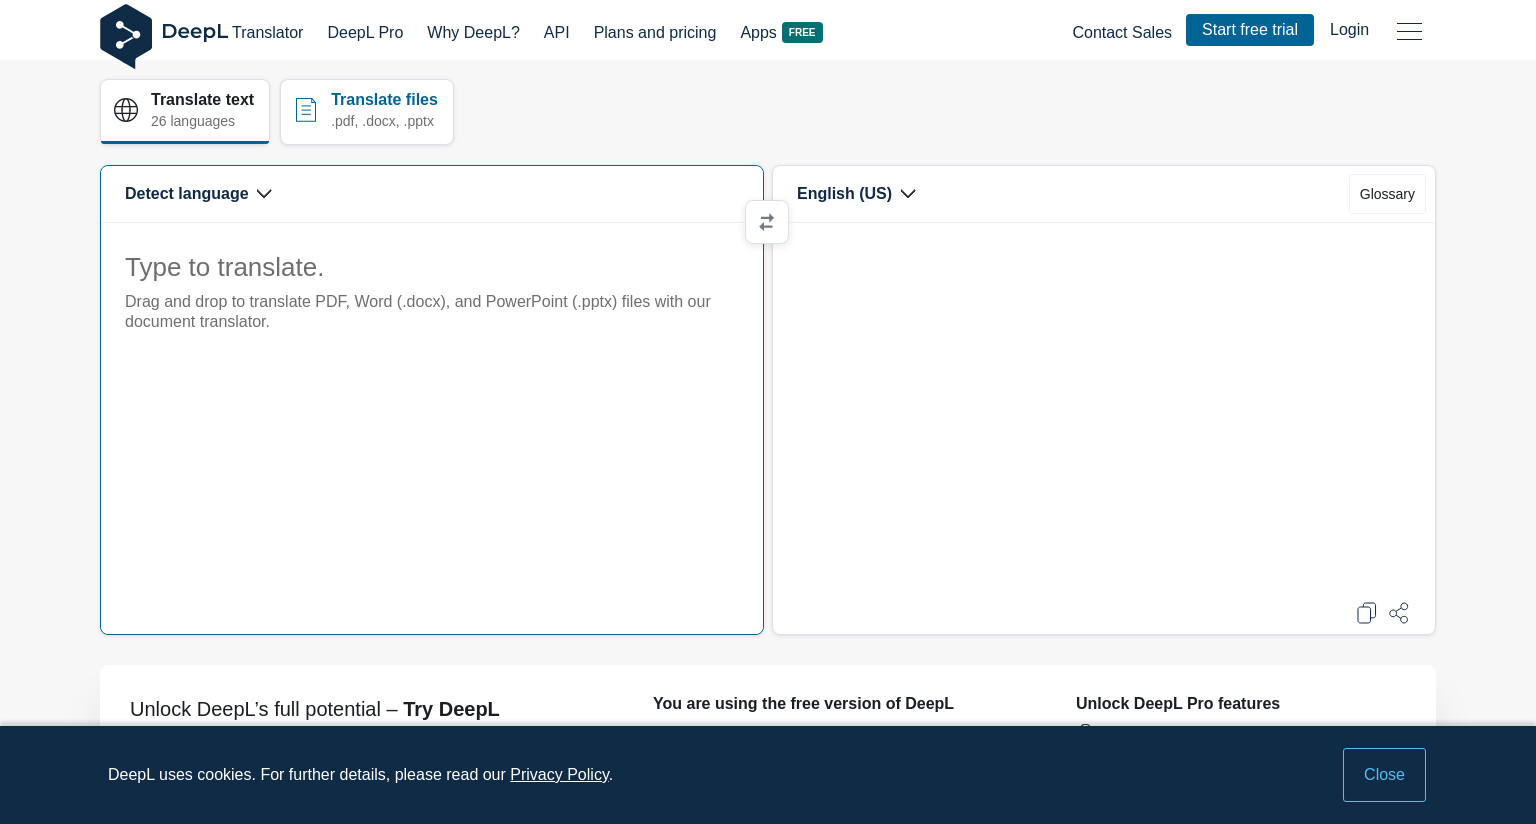This screenshot has width=1536, height=824.
Task: Swap source and target languages
Action: coord(767,222)
